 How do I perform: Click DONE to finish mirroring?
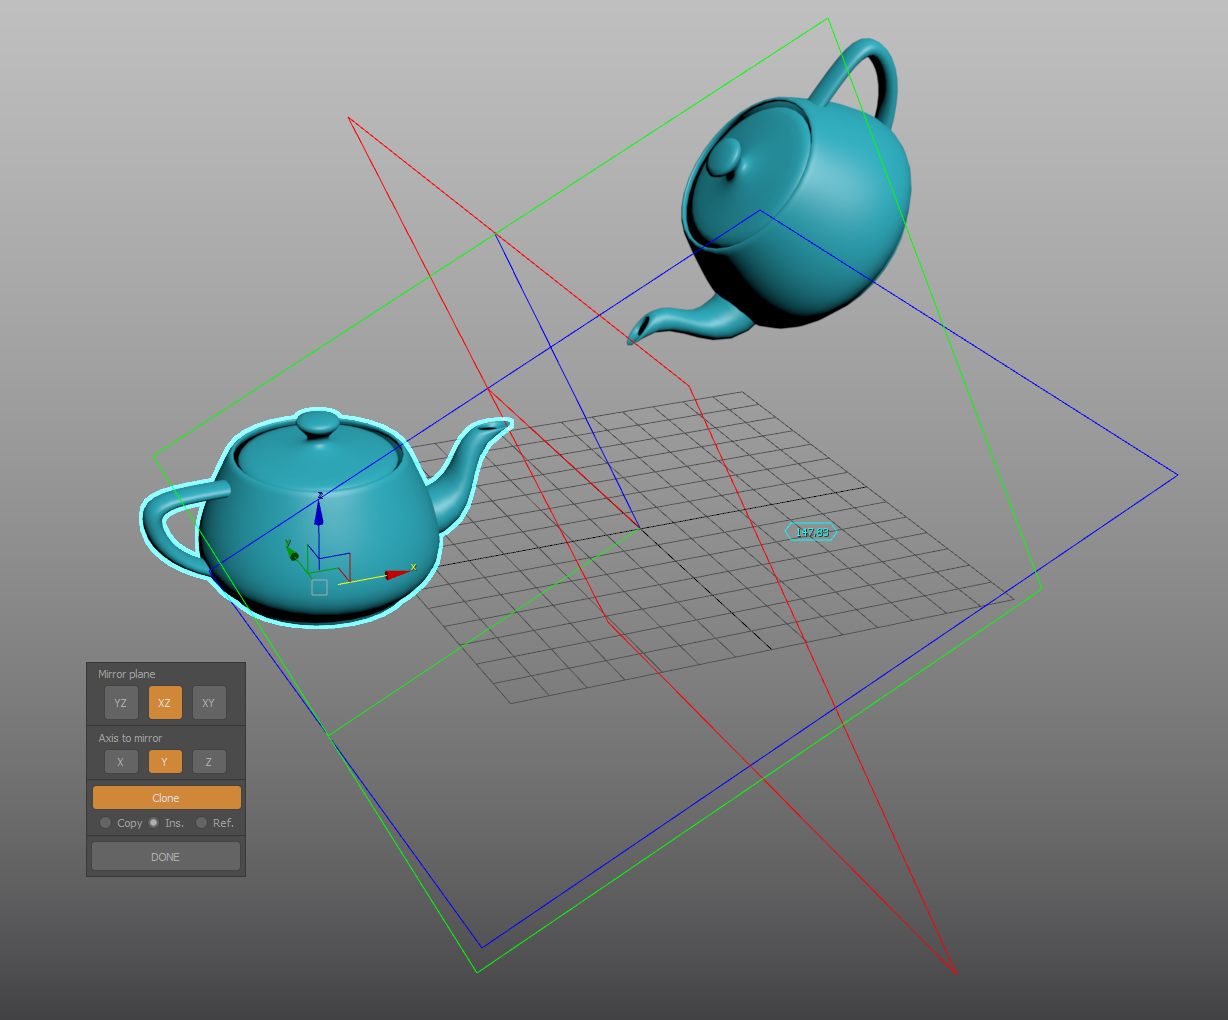[166, 857]
